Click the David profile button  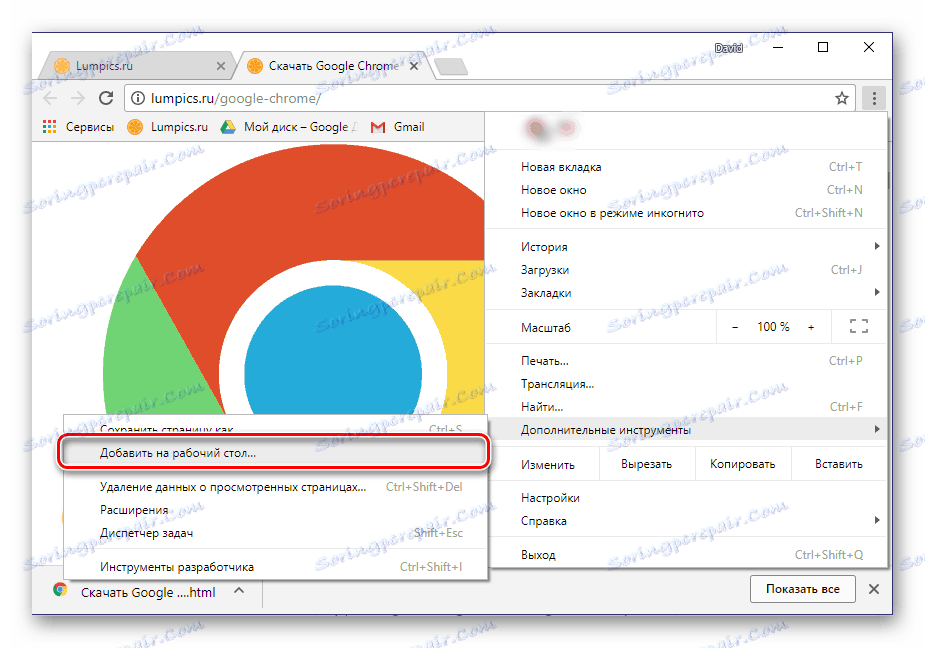(x=728, y=48)
